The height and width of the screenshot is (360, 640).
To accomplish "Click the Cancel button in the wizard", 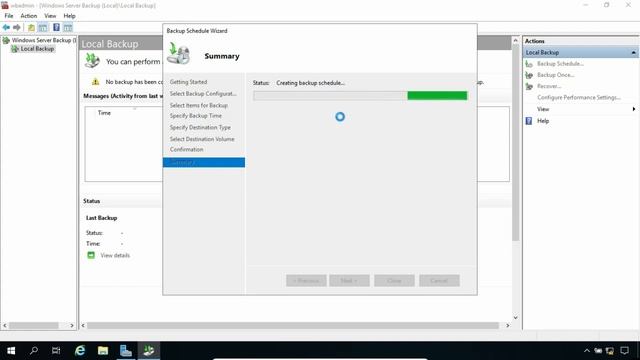I will coord(439,280).
